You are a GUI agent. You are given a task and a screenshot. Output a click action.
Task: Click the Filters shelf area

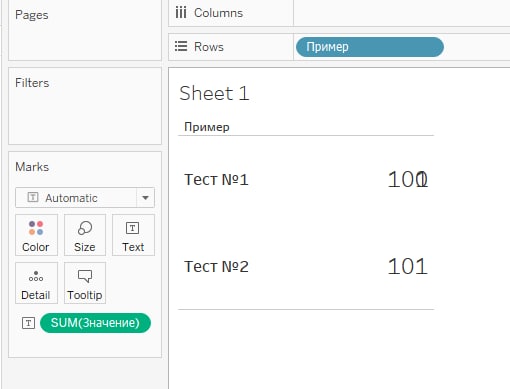85,106
